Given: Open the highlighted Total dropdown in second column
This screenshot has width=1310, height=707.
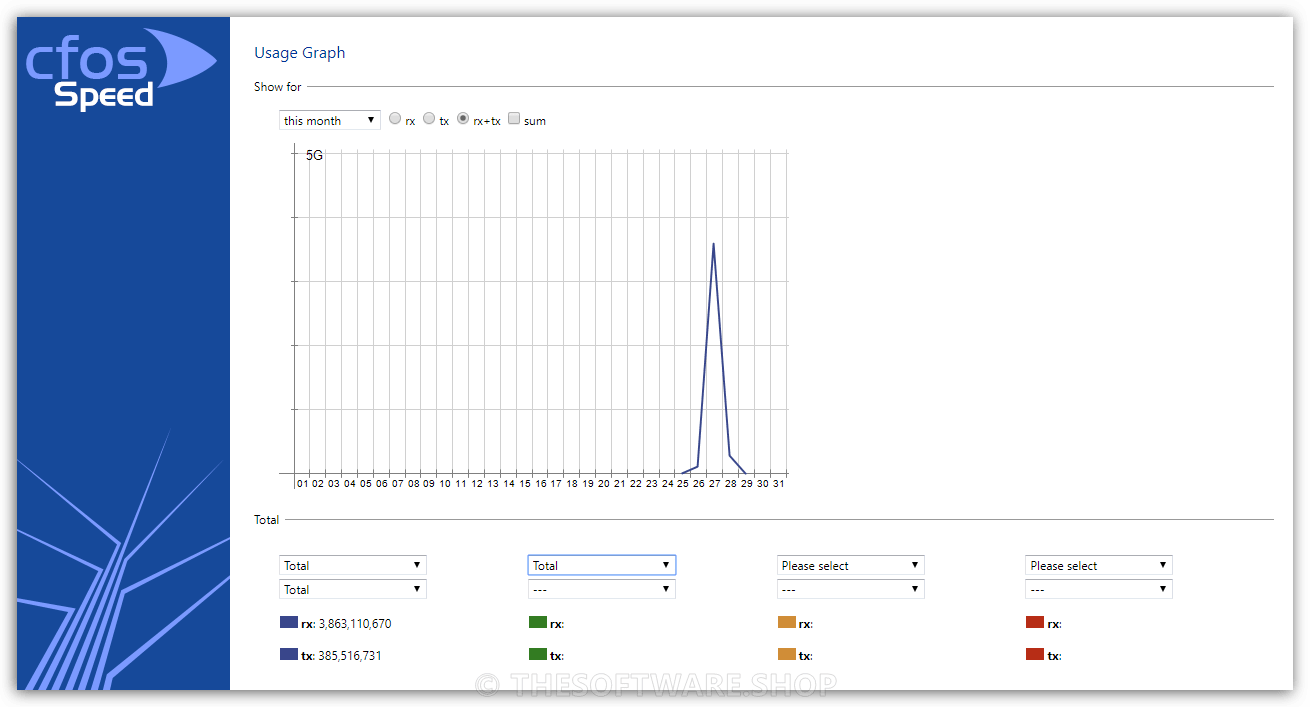Looking at the screenshot, I should pos(601,565).
